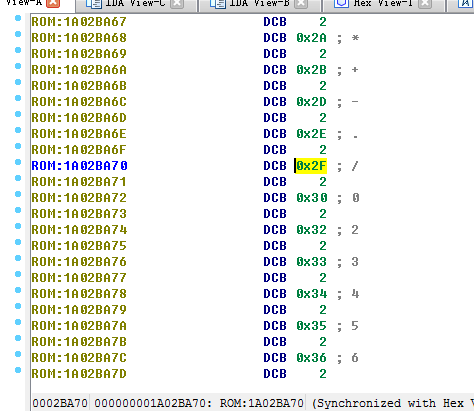This screenshot has height=411, width=474.
Task: Select the 0x2A value
Action: [311, 38]
